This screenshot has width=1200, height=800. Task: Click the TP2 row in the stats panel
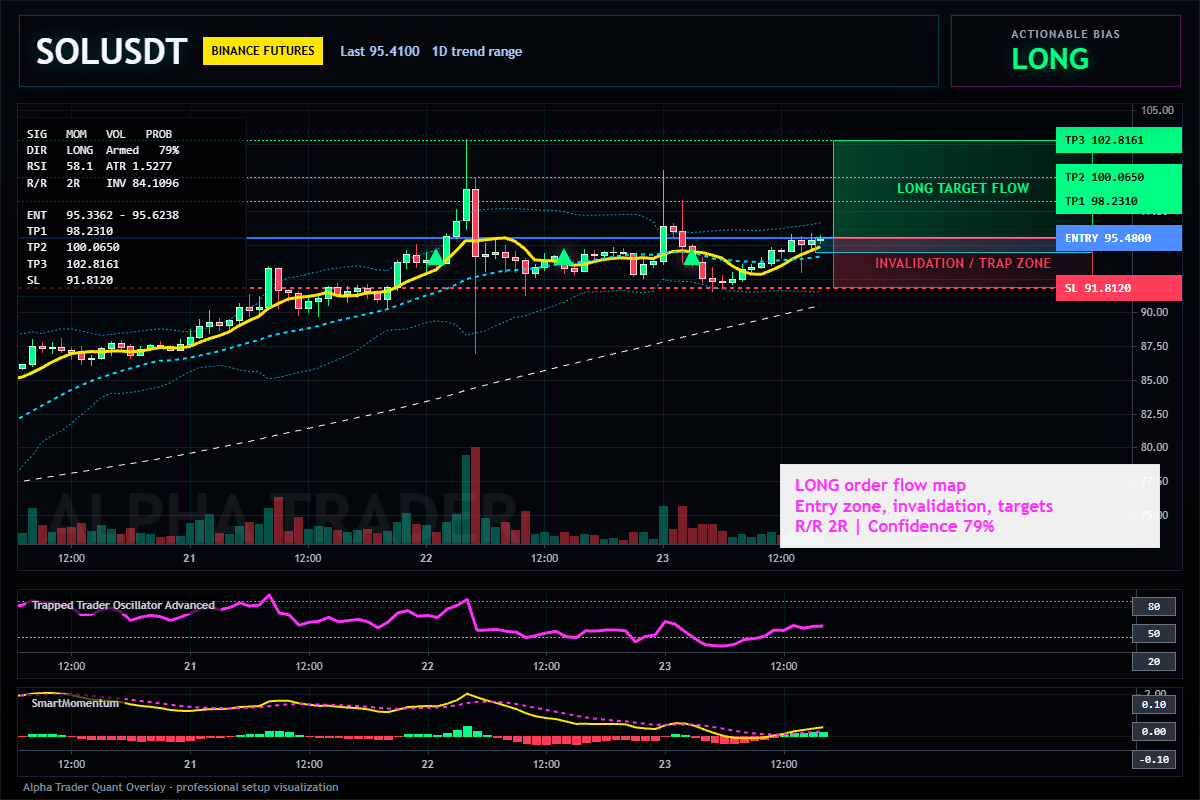click(x=73, y=247)
